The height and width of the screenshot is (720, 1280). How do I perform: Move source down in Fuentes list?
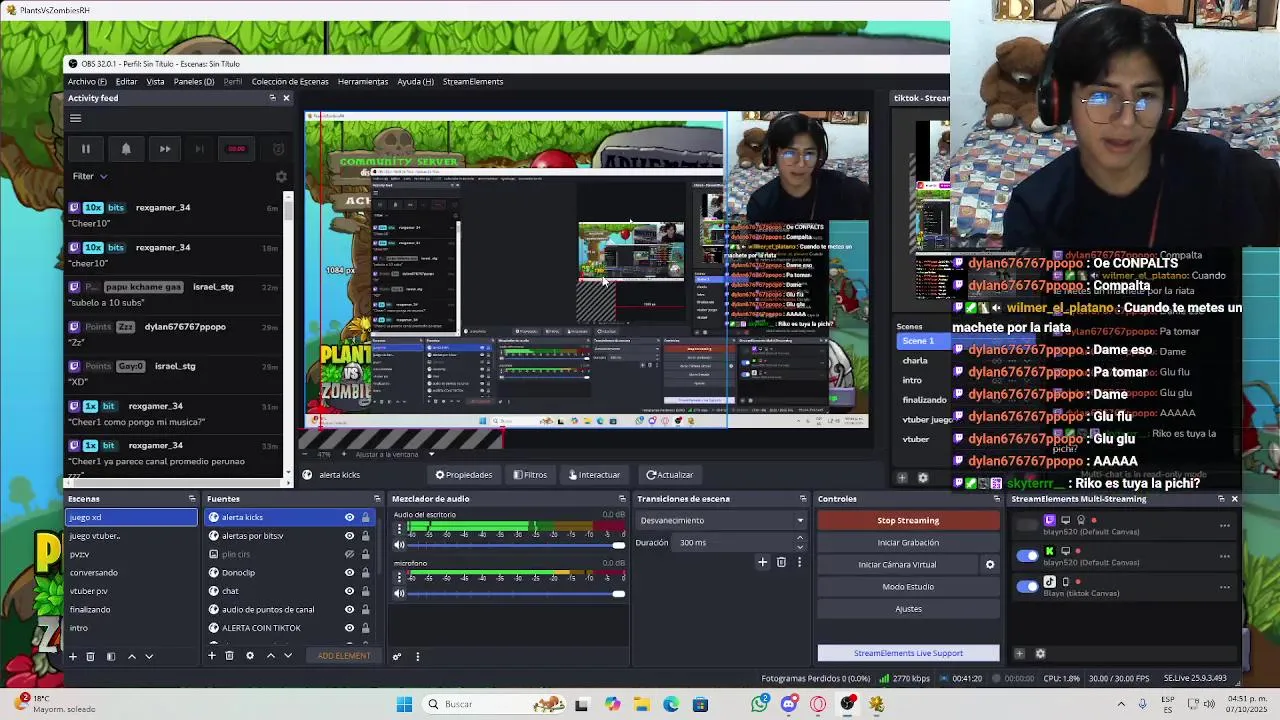point(288,656)
